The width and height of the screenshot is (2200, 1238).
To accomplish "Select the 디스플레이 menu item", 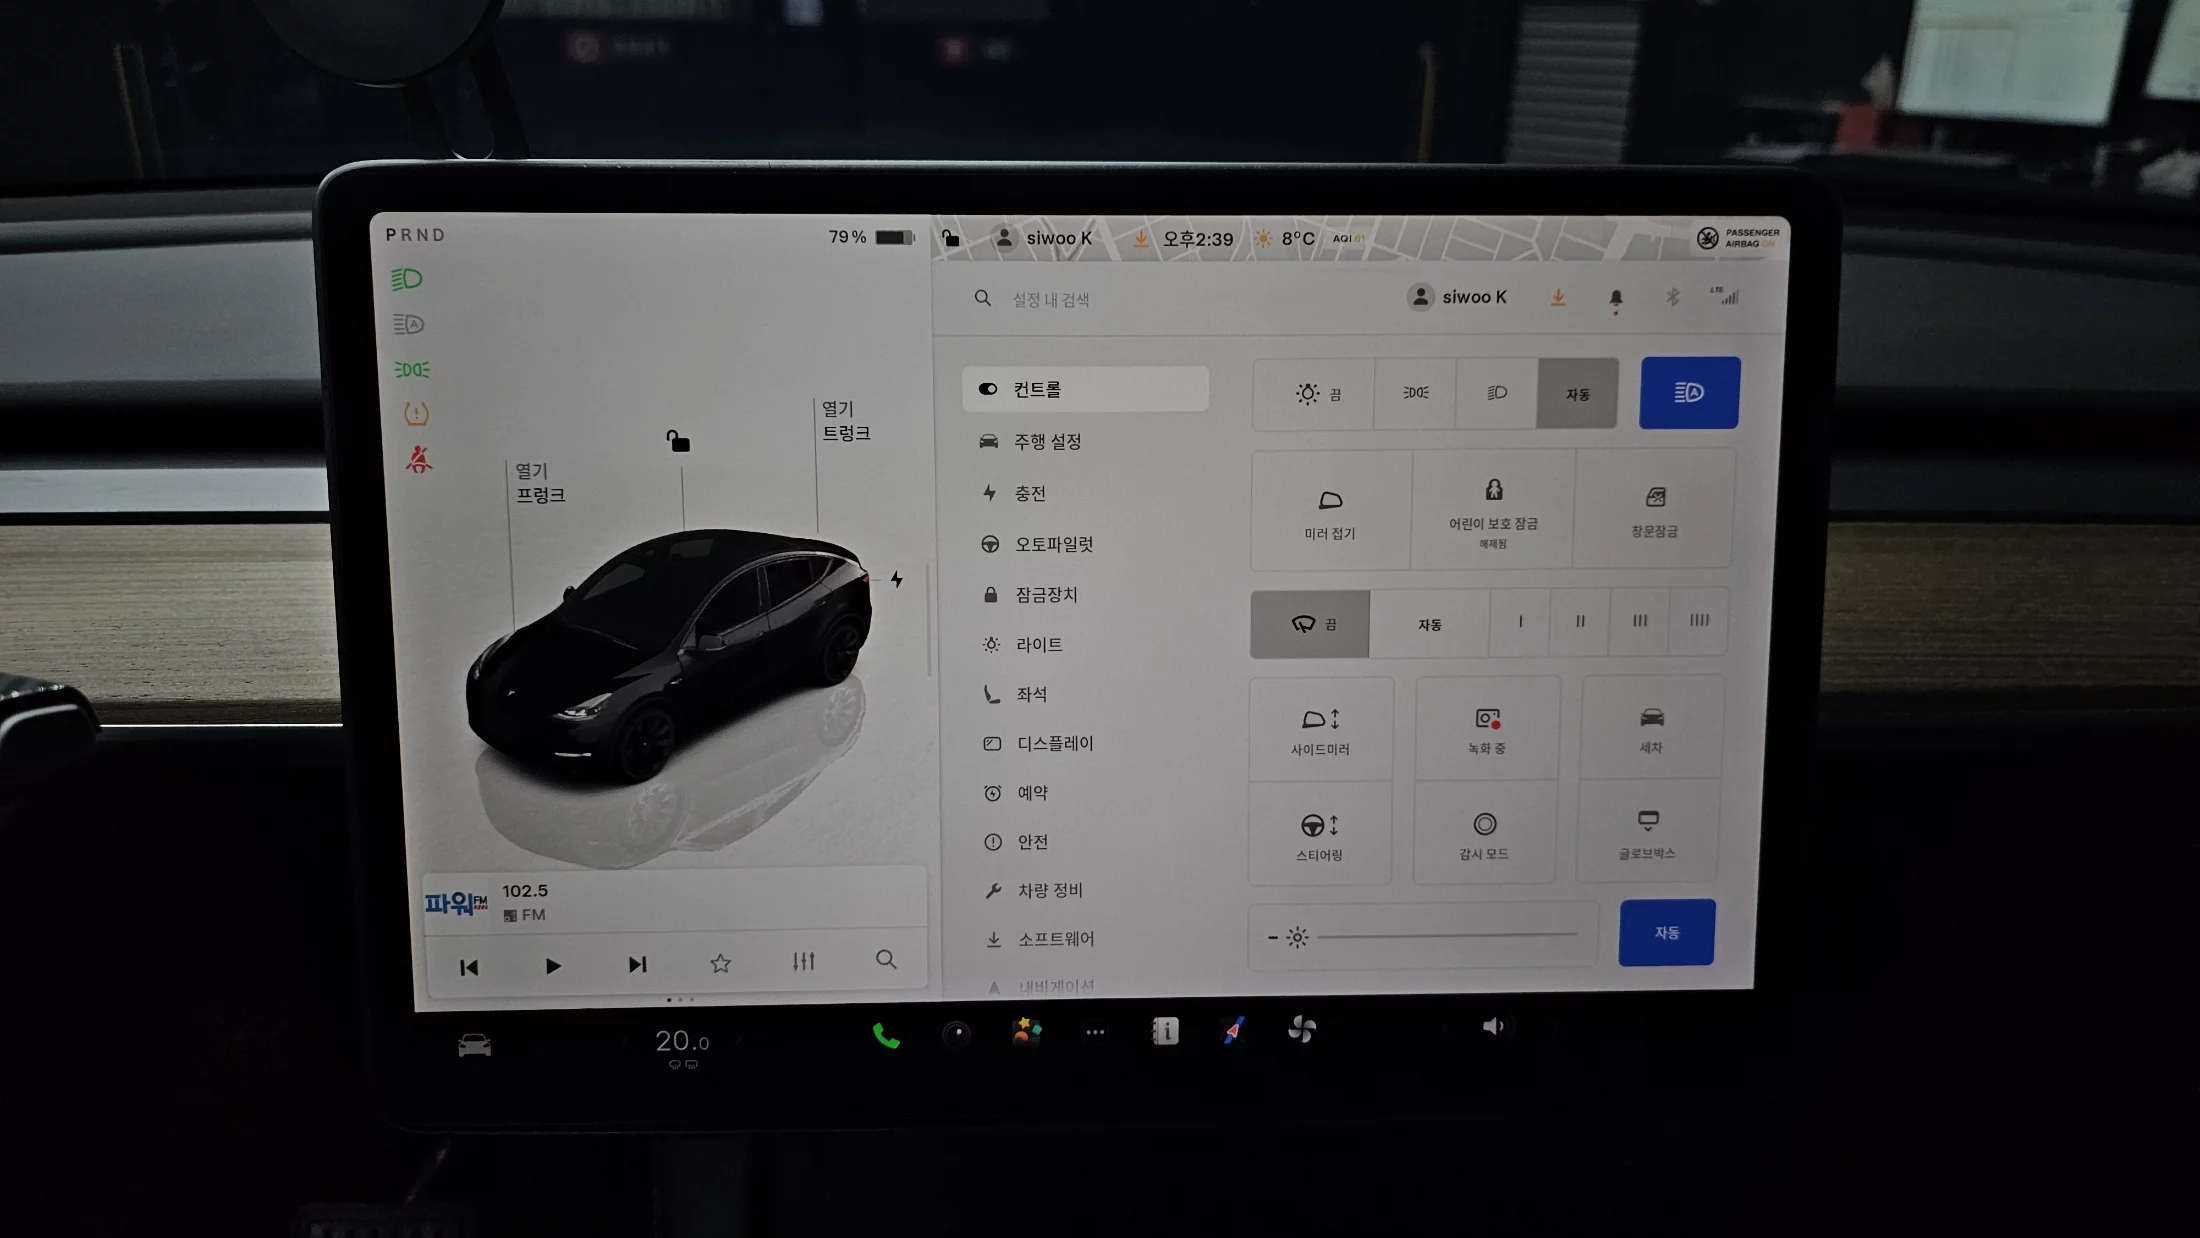I will [x=1054, y=743].
